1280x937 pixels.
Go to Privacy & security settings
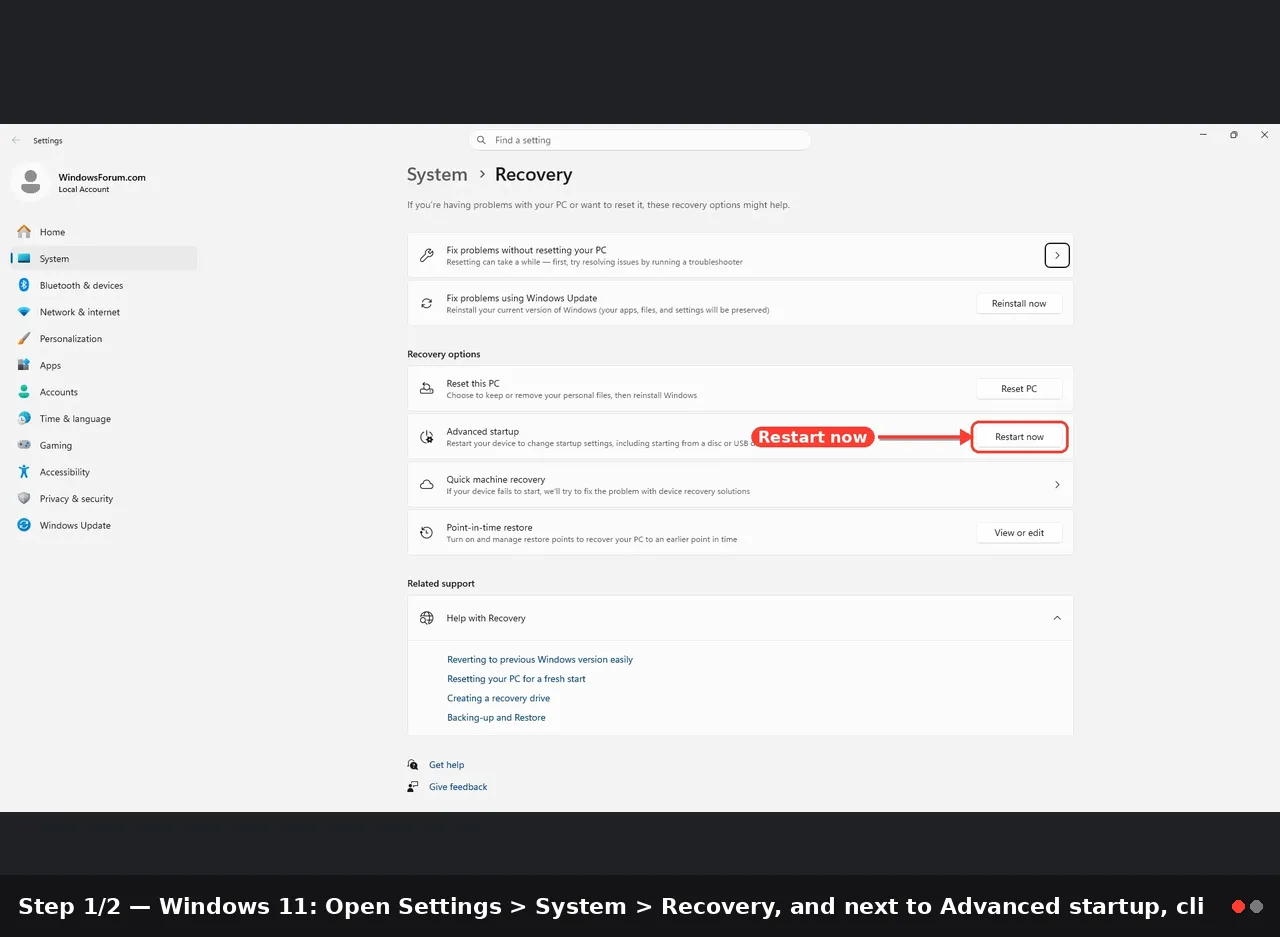(104, 499)
